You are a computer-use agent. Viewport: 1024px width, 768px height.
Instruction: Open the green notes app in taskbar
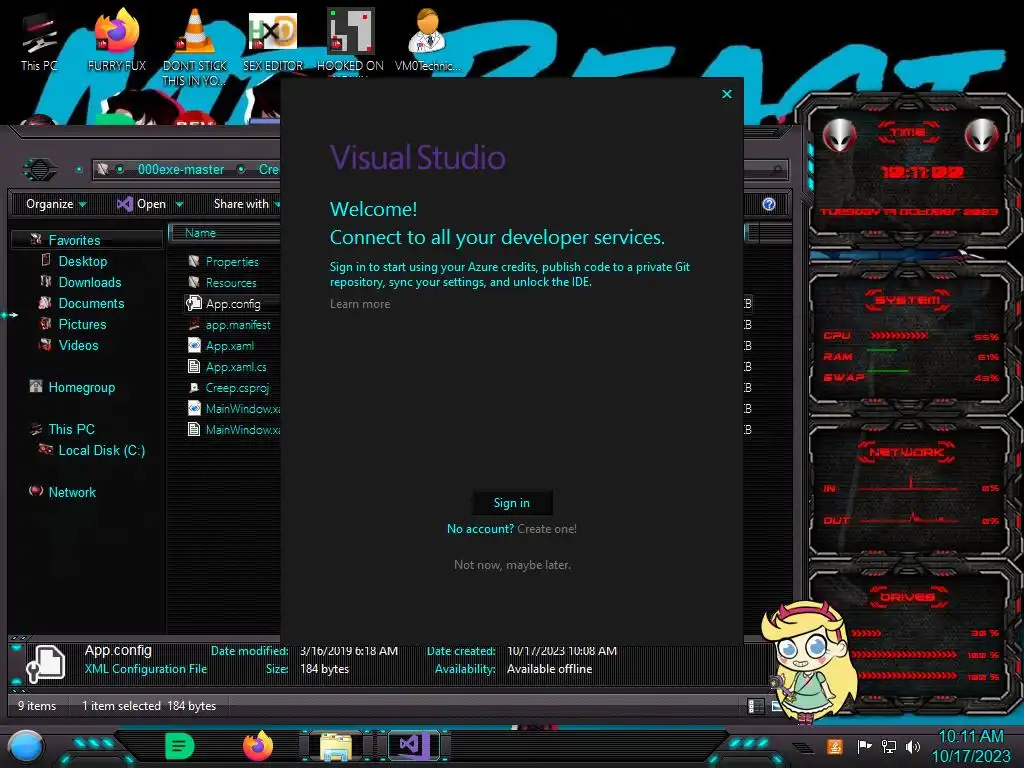click(x=180, y=746)
